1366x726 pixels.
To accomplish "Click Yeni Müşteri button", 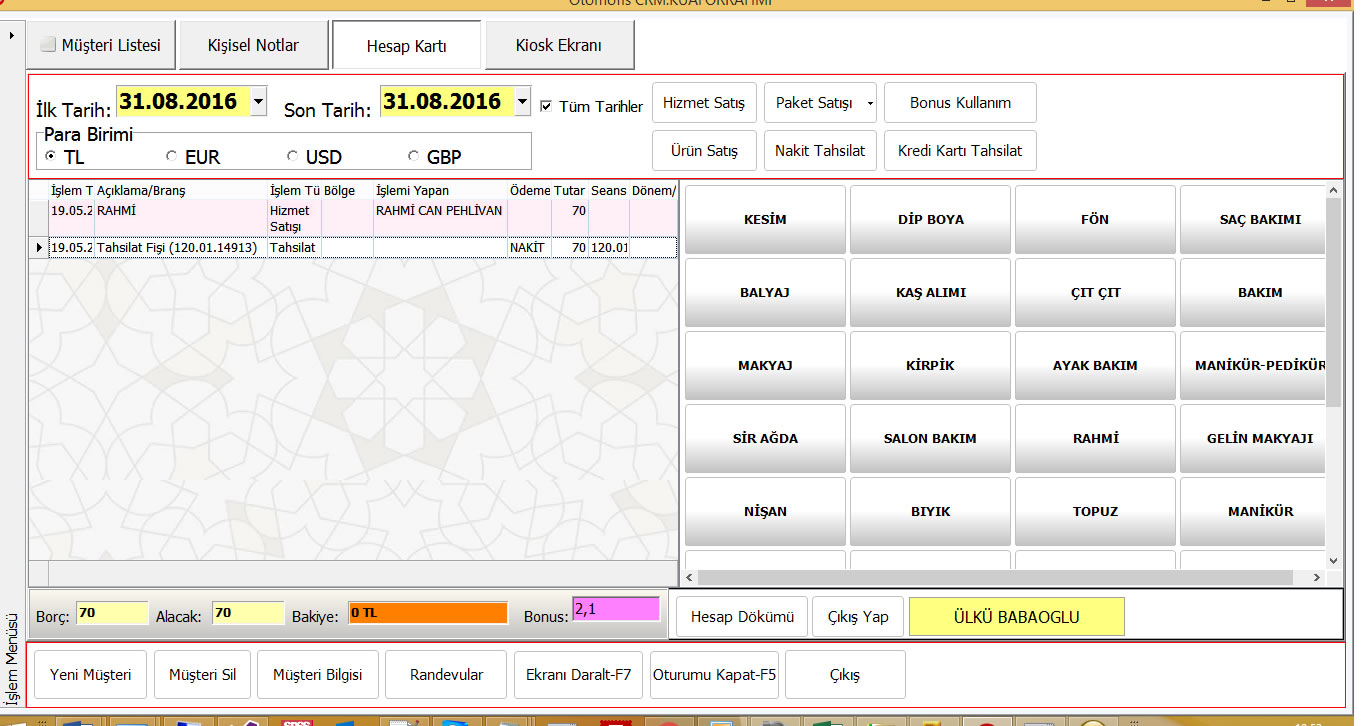I will click(91, 675).
